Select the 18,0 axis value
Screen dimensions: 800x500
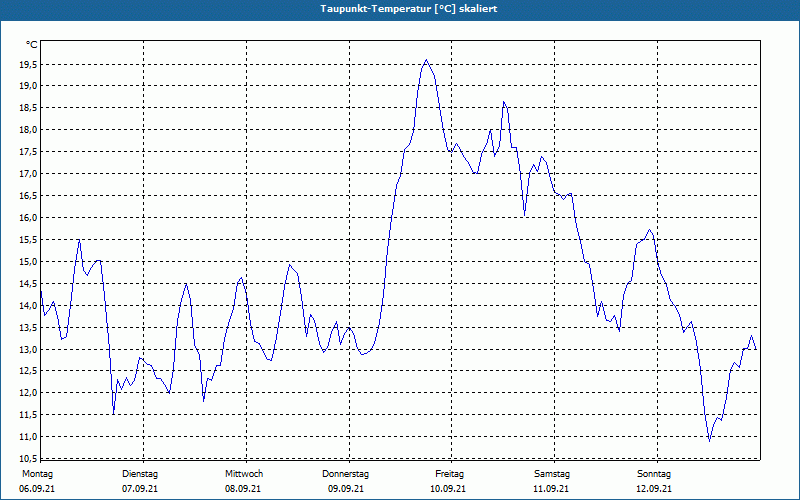tap(29, 130)
